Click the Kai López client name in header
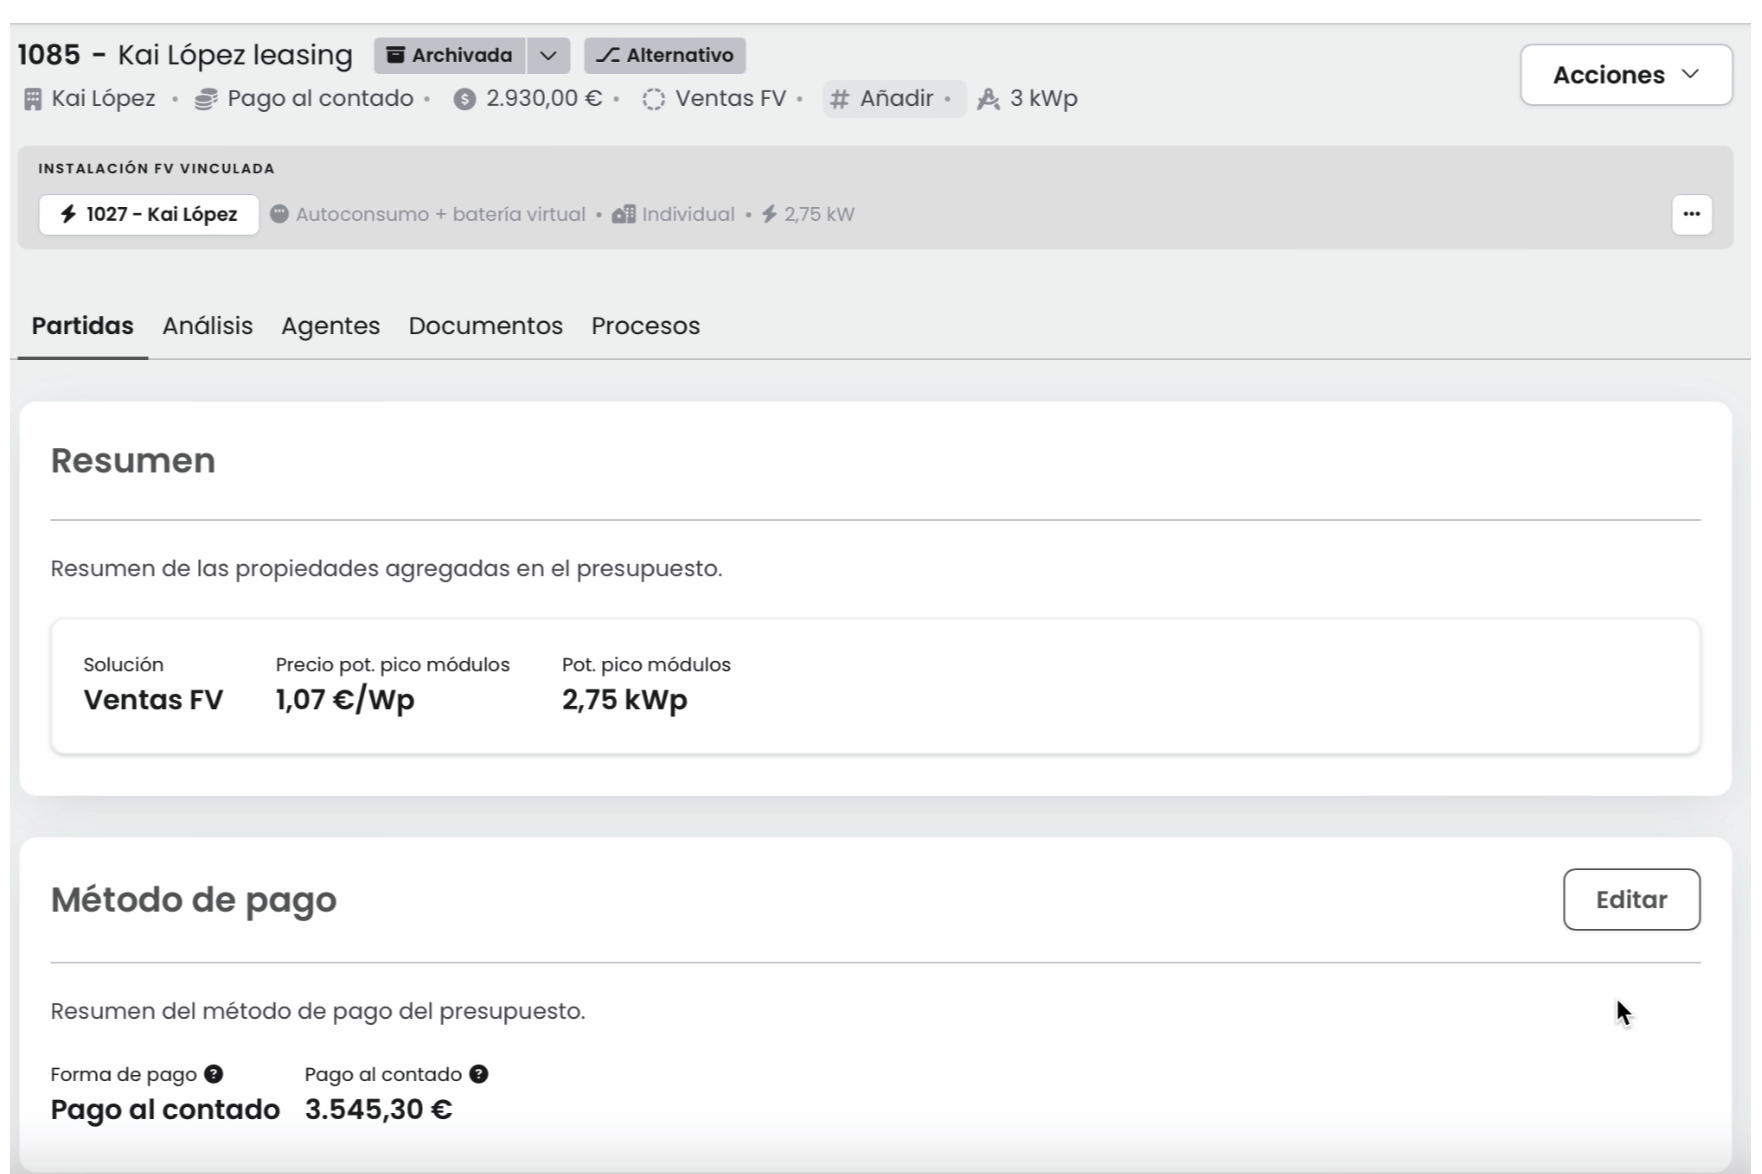Image resolution: width=1762 pixels, height=1174 pixels. 104,99
